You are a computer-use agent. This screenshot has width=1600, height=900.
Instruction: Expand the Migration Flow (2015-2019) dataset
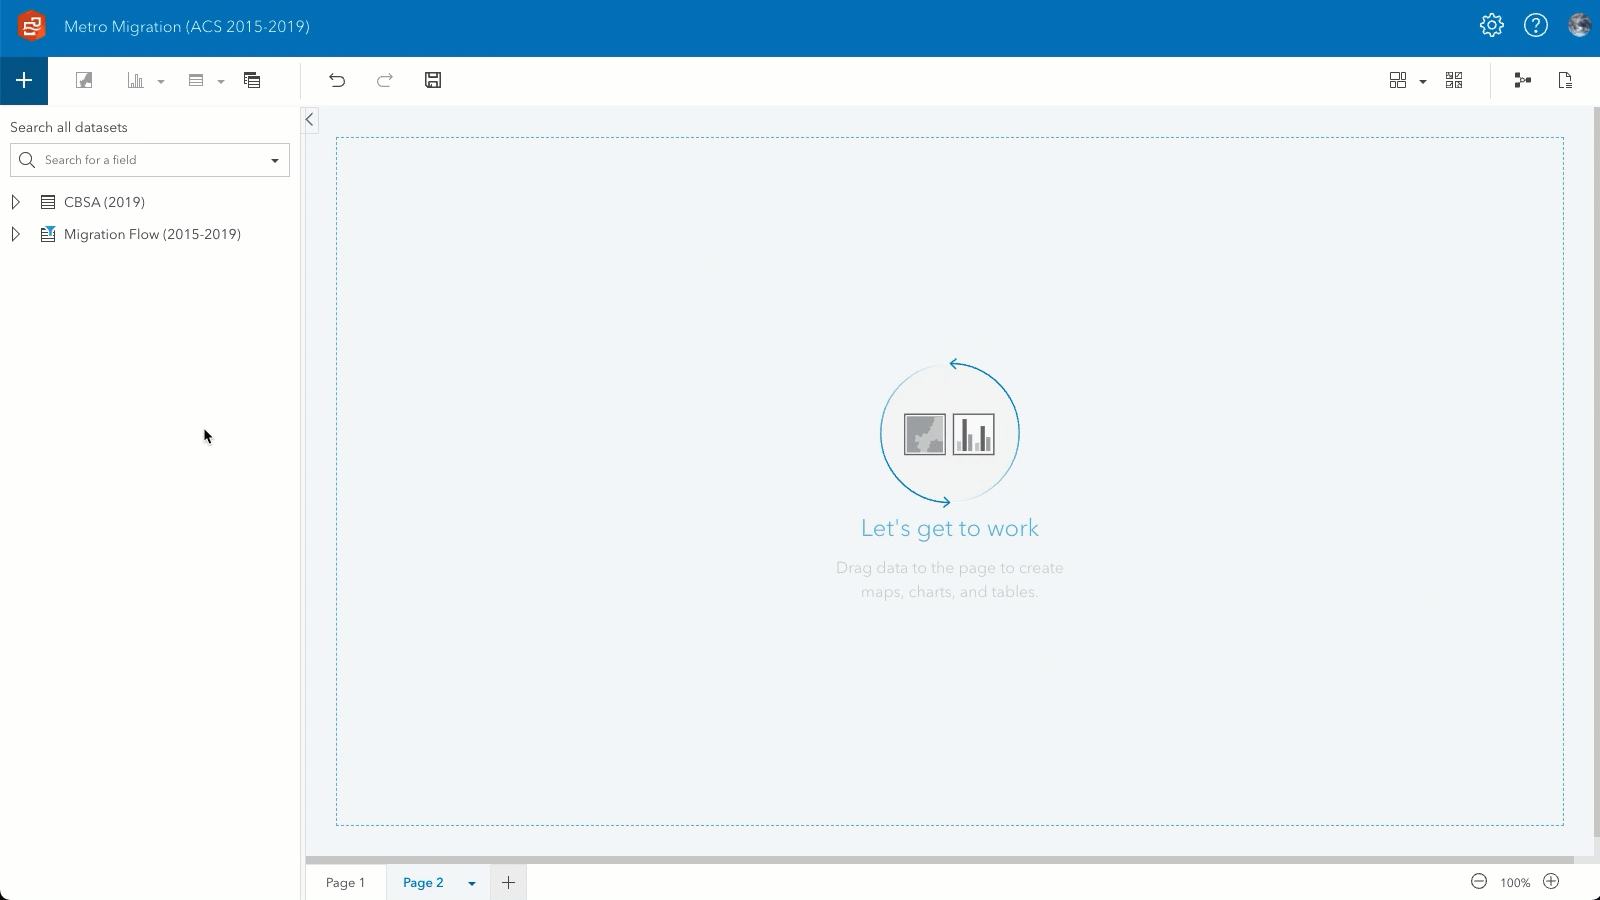[x=15, y=234]
